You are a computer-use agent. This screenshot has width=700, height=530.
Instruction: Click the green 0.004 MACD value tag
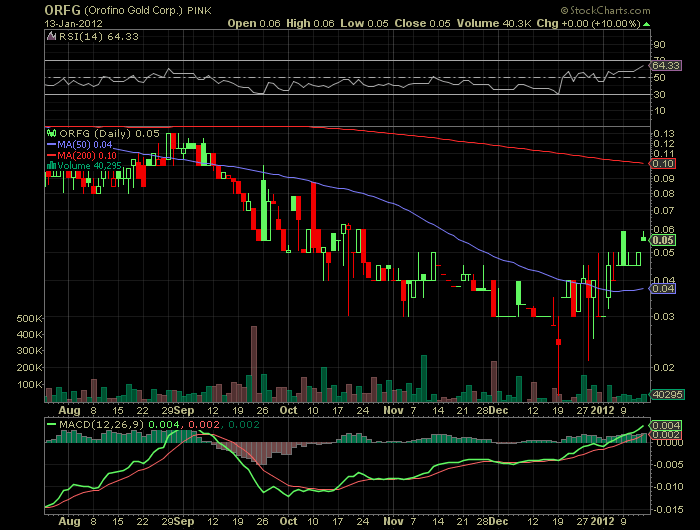(666, 426)
